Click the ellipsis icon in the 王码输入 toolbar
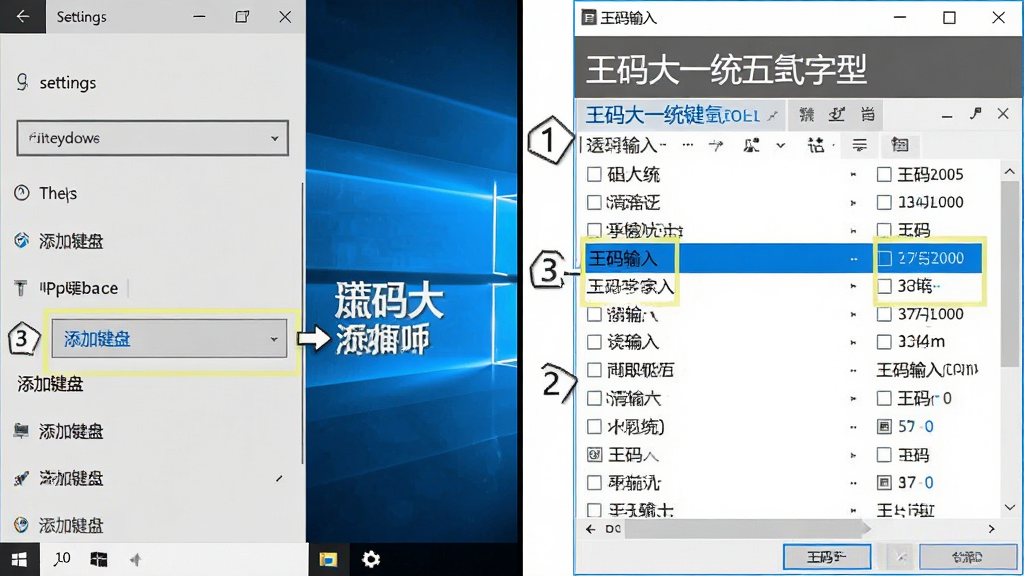 click(x=688, y=145)
